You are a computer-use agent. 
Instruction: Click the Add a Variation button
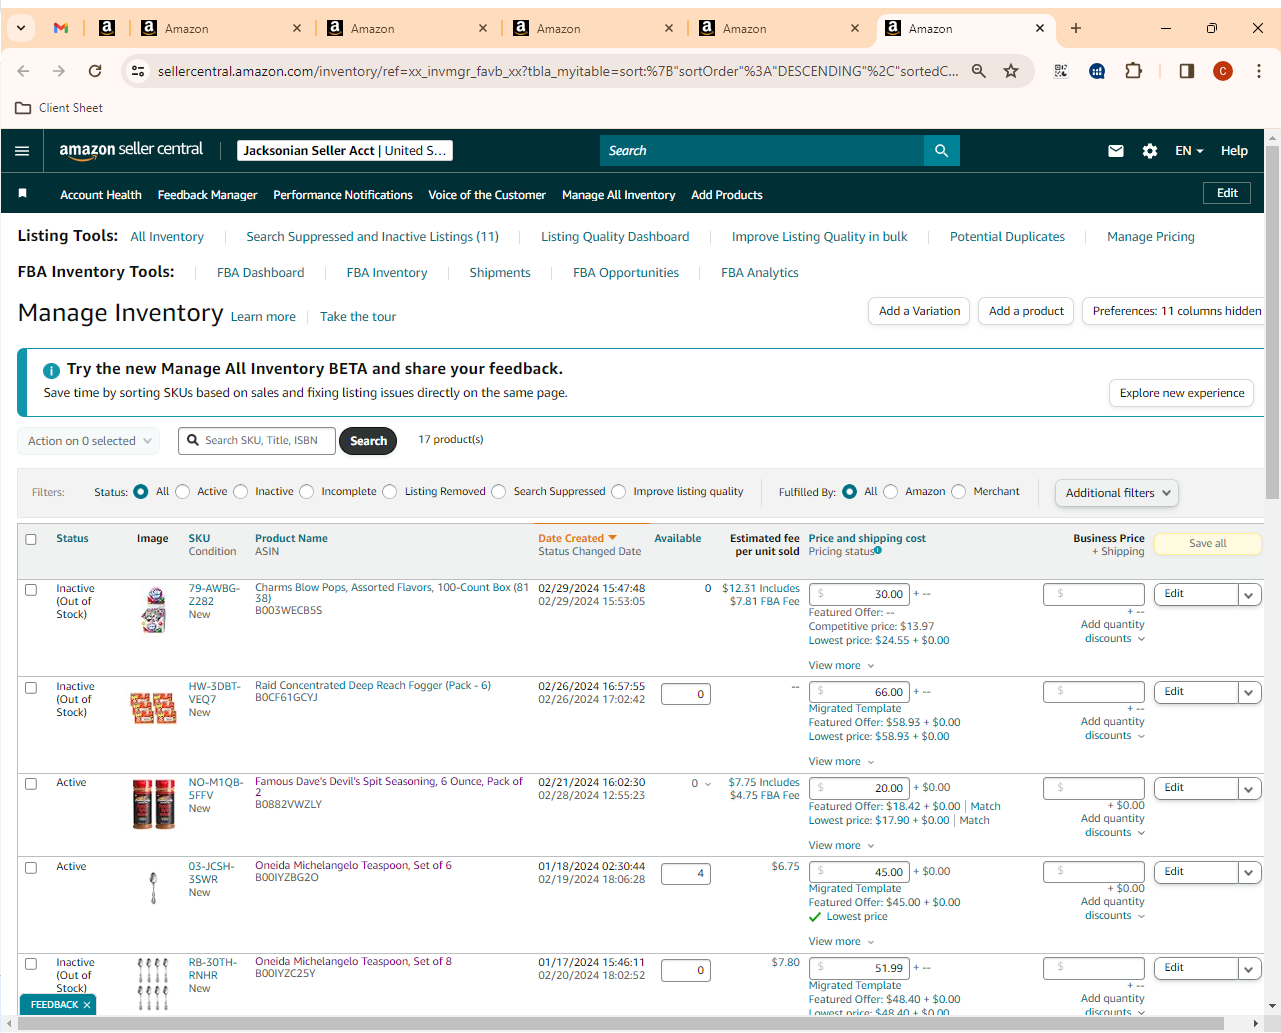(x=920, y=311)
